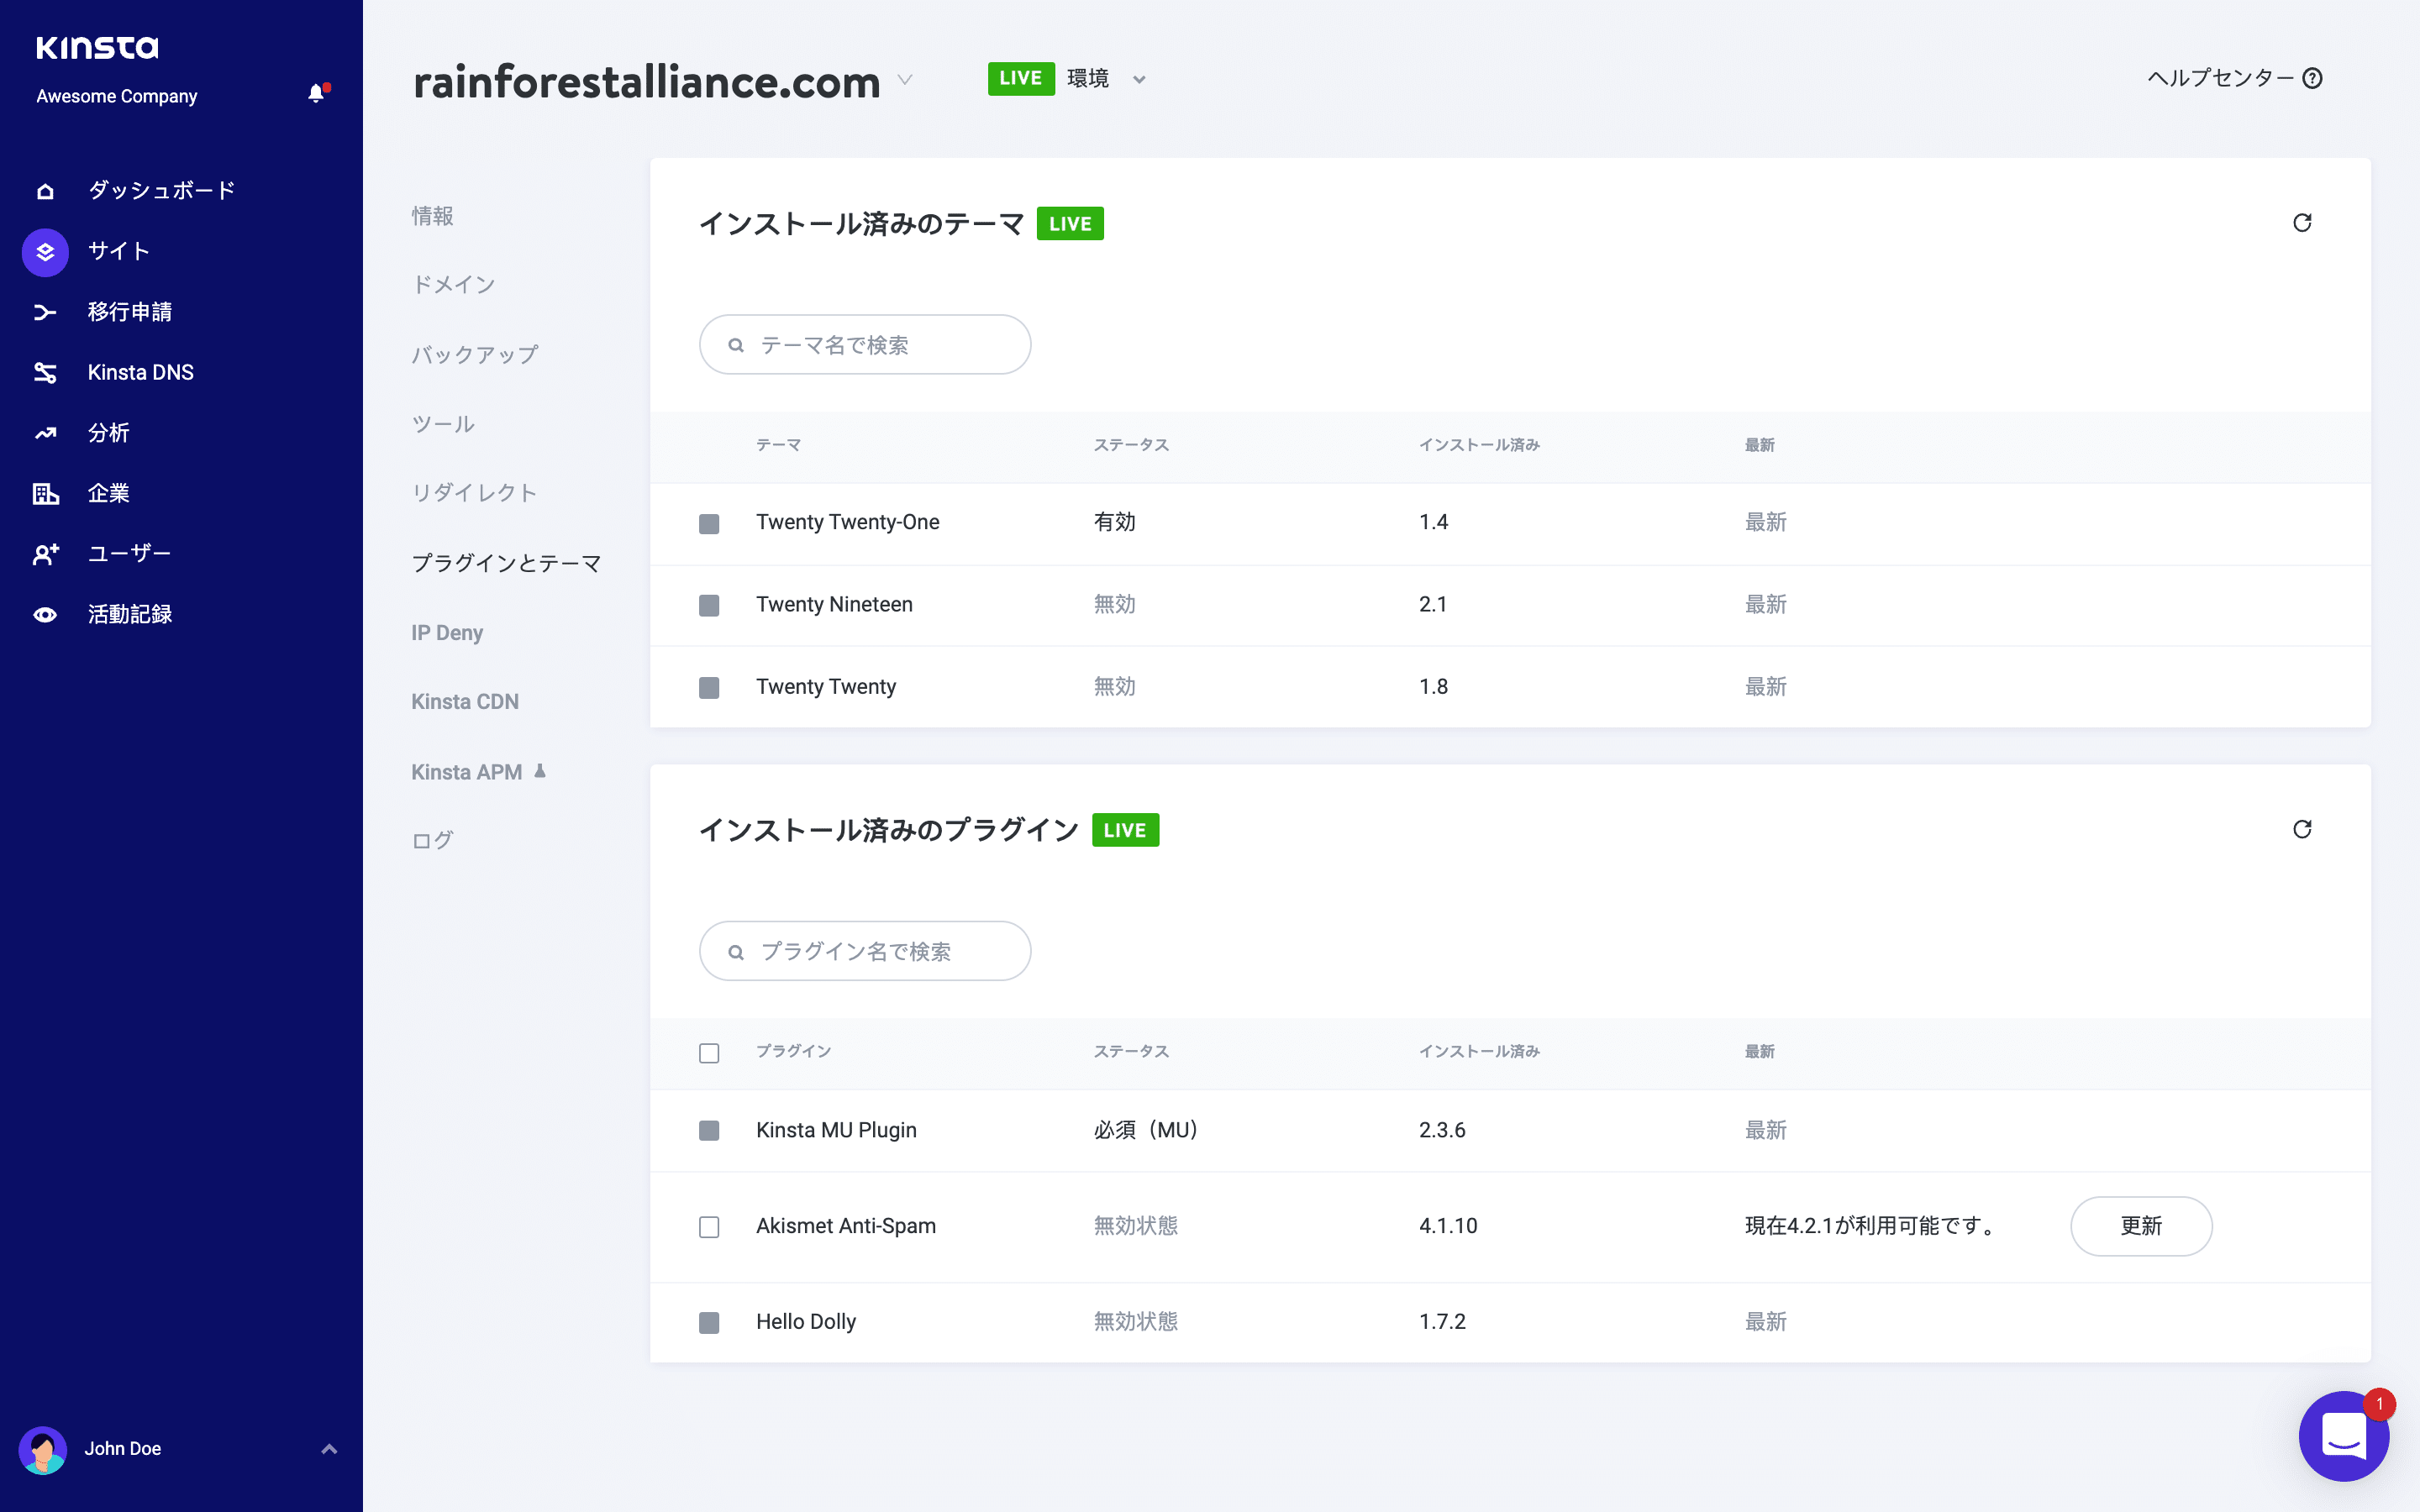The width and height of the screenshot is (2420, 1512).
Task: Select all plugins with the header checkbox
Action: pos(710,1053)
